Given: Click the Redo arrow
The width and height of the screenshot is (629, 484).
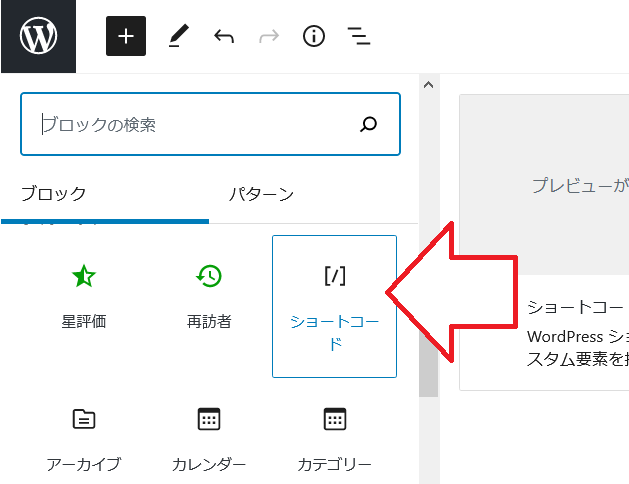Looking at the screenshot, I should click(x=269, y=37).
